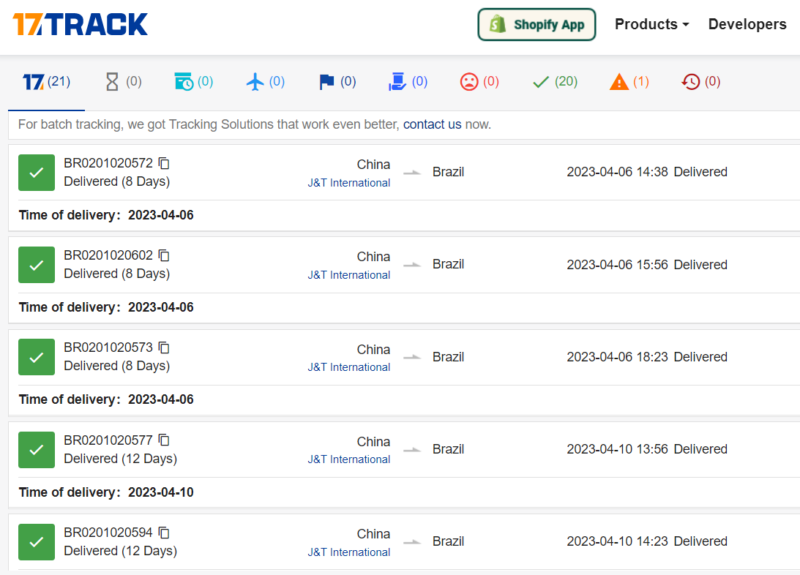The image size is (800, 575).
Task: Select the clock Expired (0) tab
Action: [x=701, y=82]
